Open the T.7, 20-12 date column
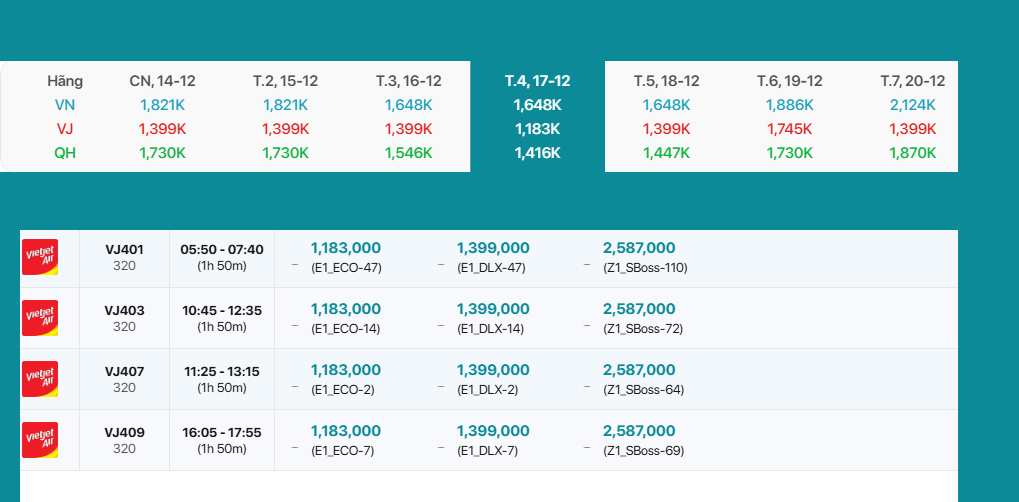The image size is (1019, 502). pyautogui.click(x=912, y=81)
